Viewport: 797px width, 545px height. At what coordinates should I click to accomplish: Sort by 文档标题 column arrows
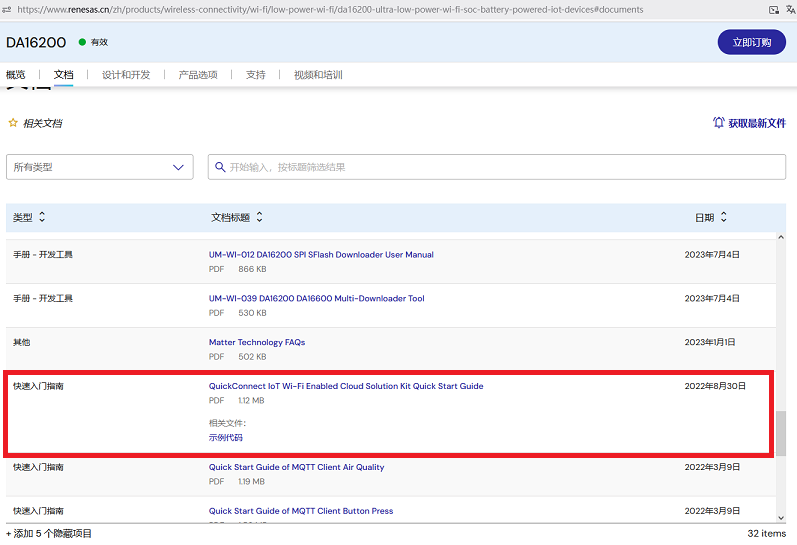260,217
